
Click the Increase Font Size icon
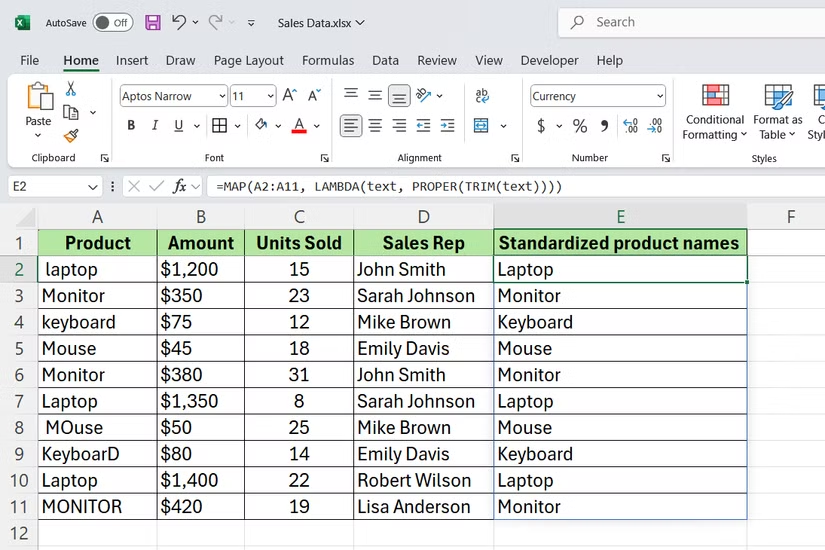pos(290,96)
